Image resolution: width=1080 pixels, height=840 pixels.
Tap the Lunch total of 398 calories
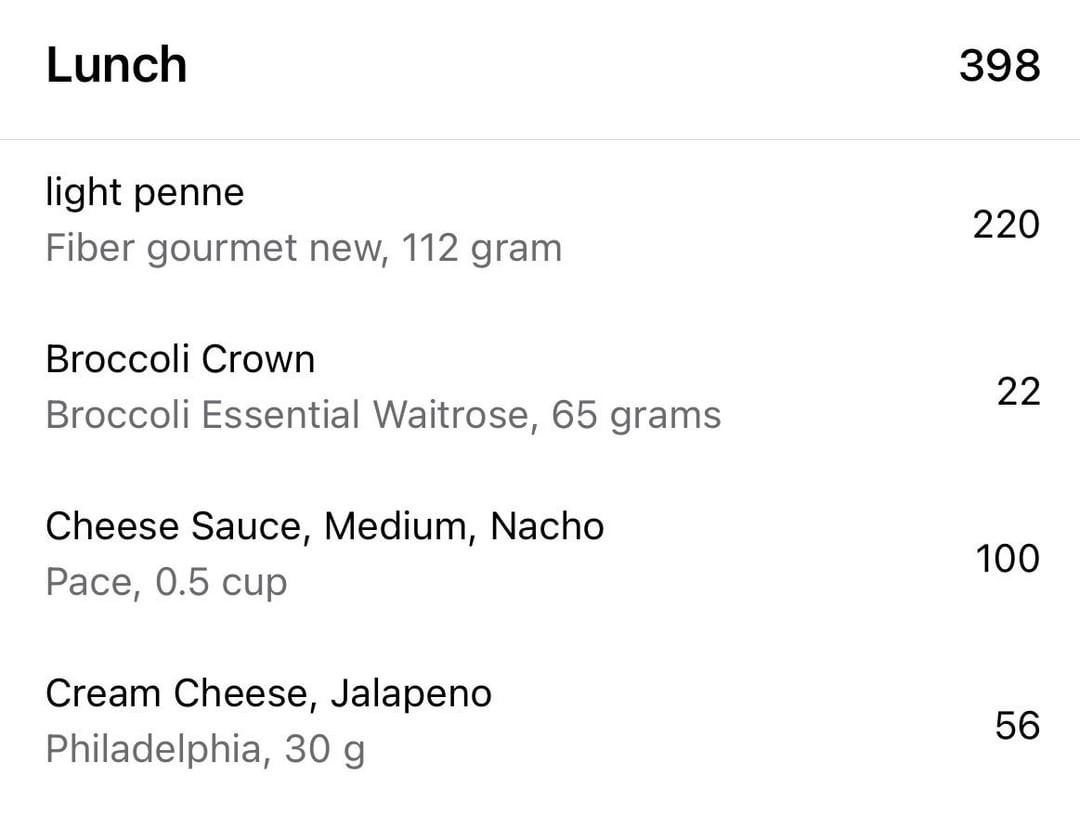[x=999, y=66]
